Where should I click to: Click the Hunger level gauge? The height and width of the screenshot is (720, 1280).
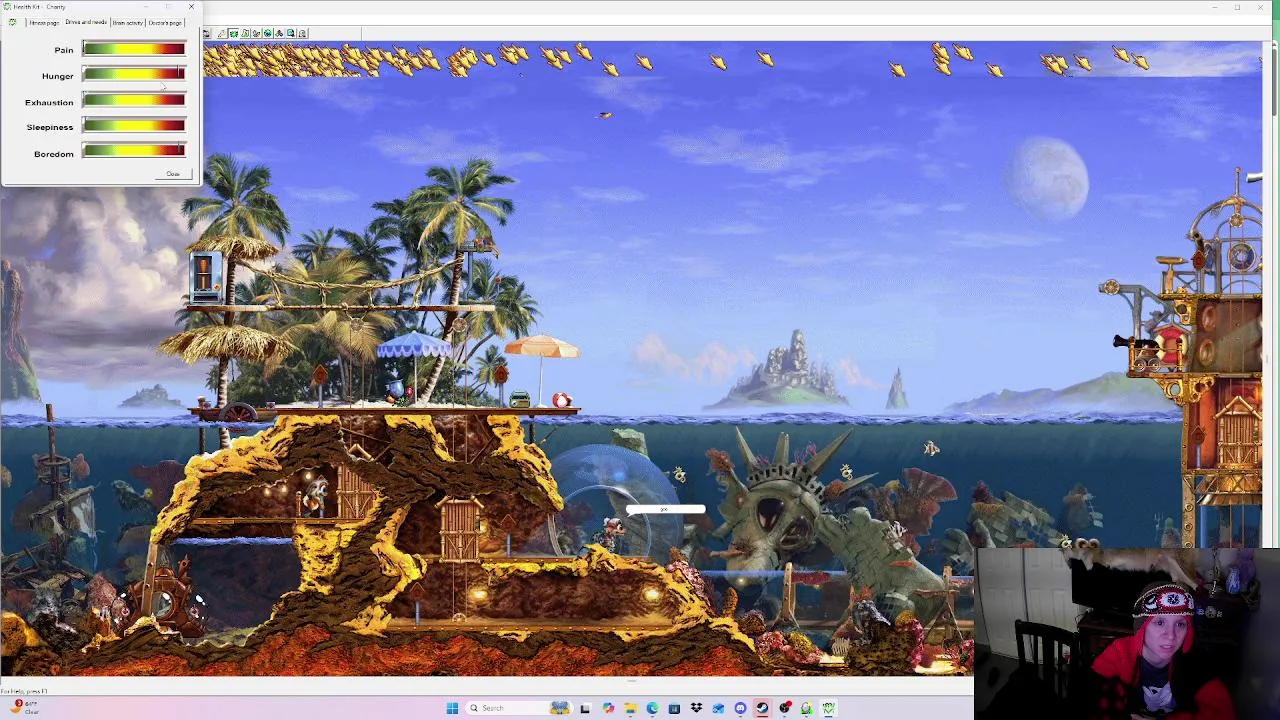(x=134, y=75)
